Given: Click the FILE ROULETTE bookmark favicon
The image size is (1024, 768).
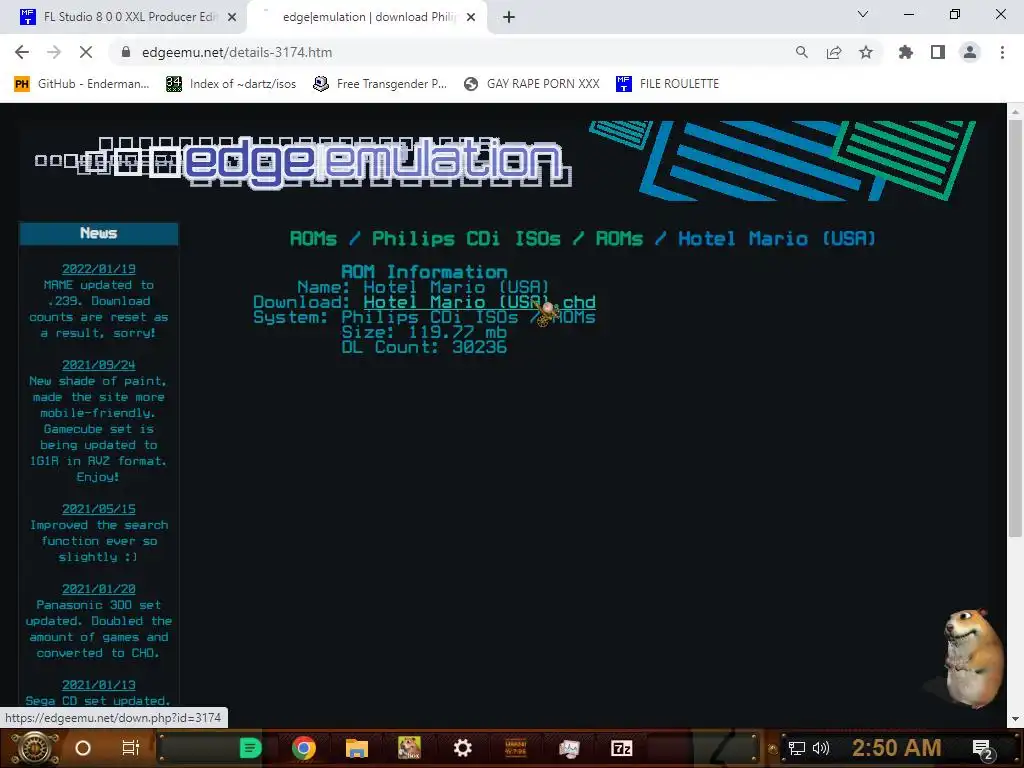Looking at the screenshot, I should [624, 84].
